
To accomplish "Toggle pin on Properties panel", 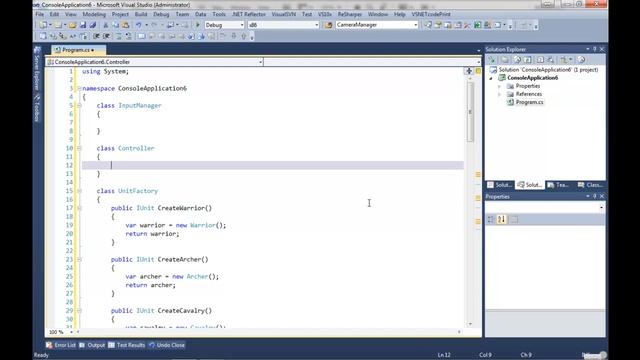I will click(594, 196).
